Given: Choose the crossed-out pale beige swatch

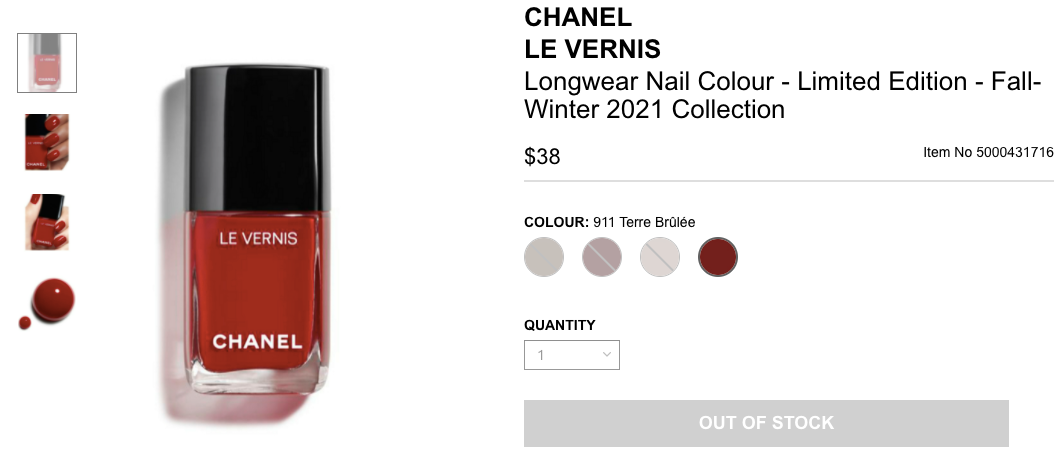Looking at the screenshot, I should (x=660, y=257).
